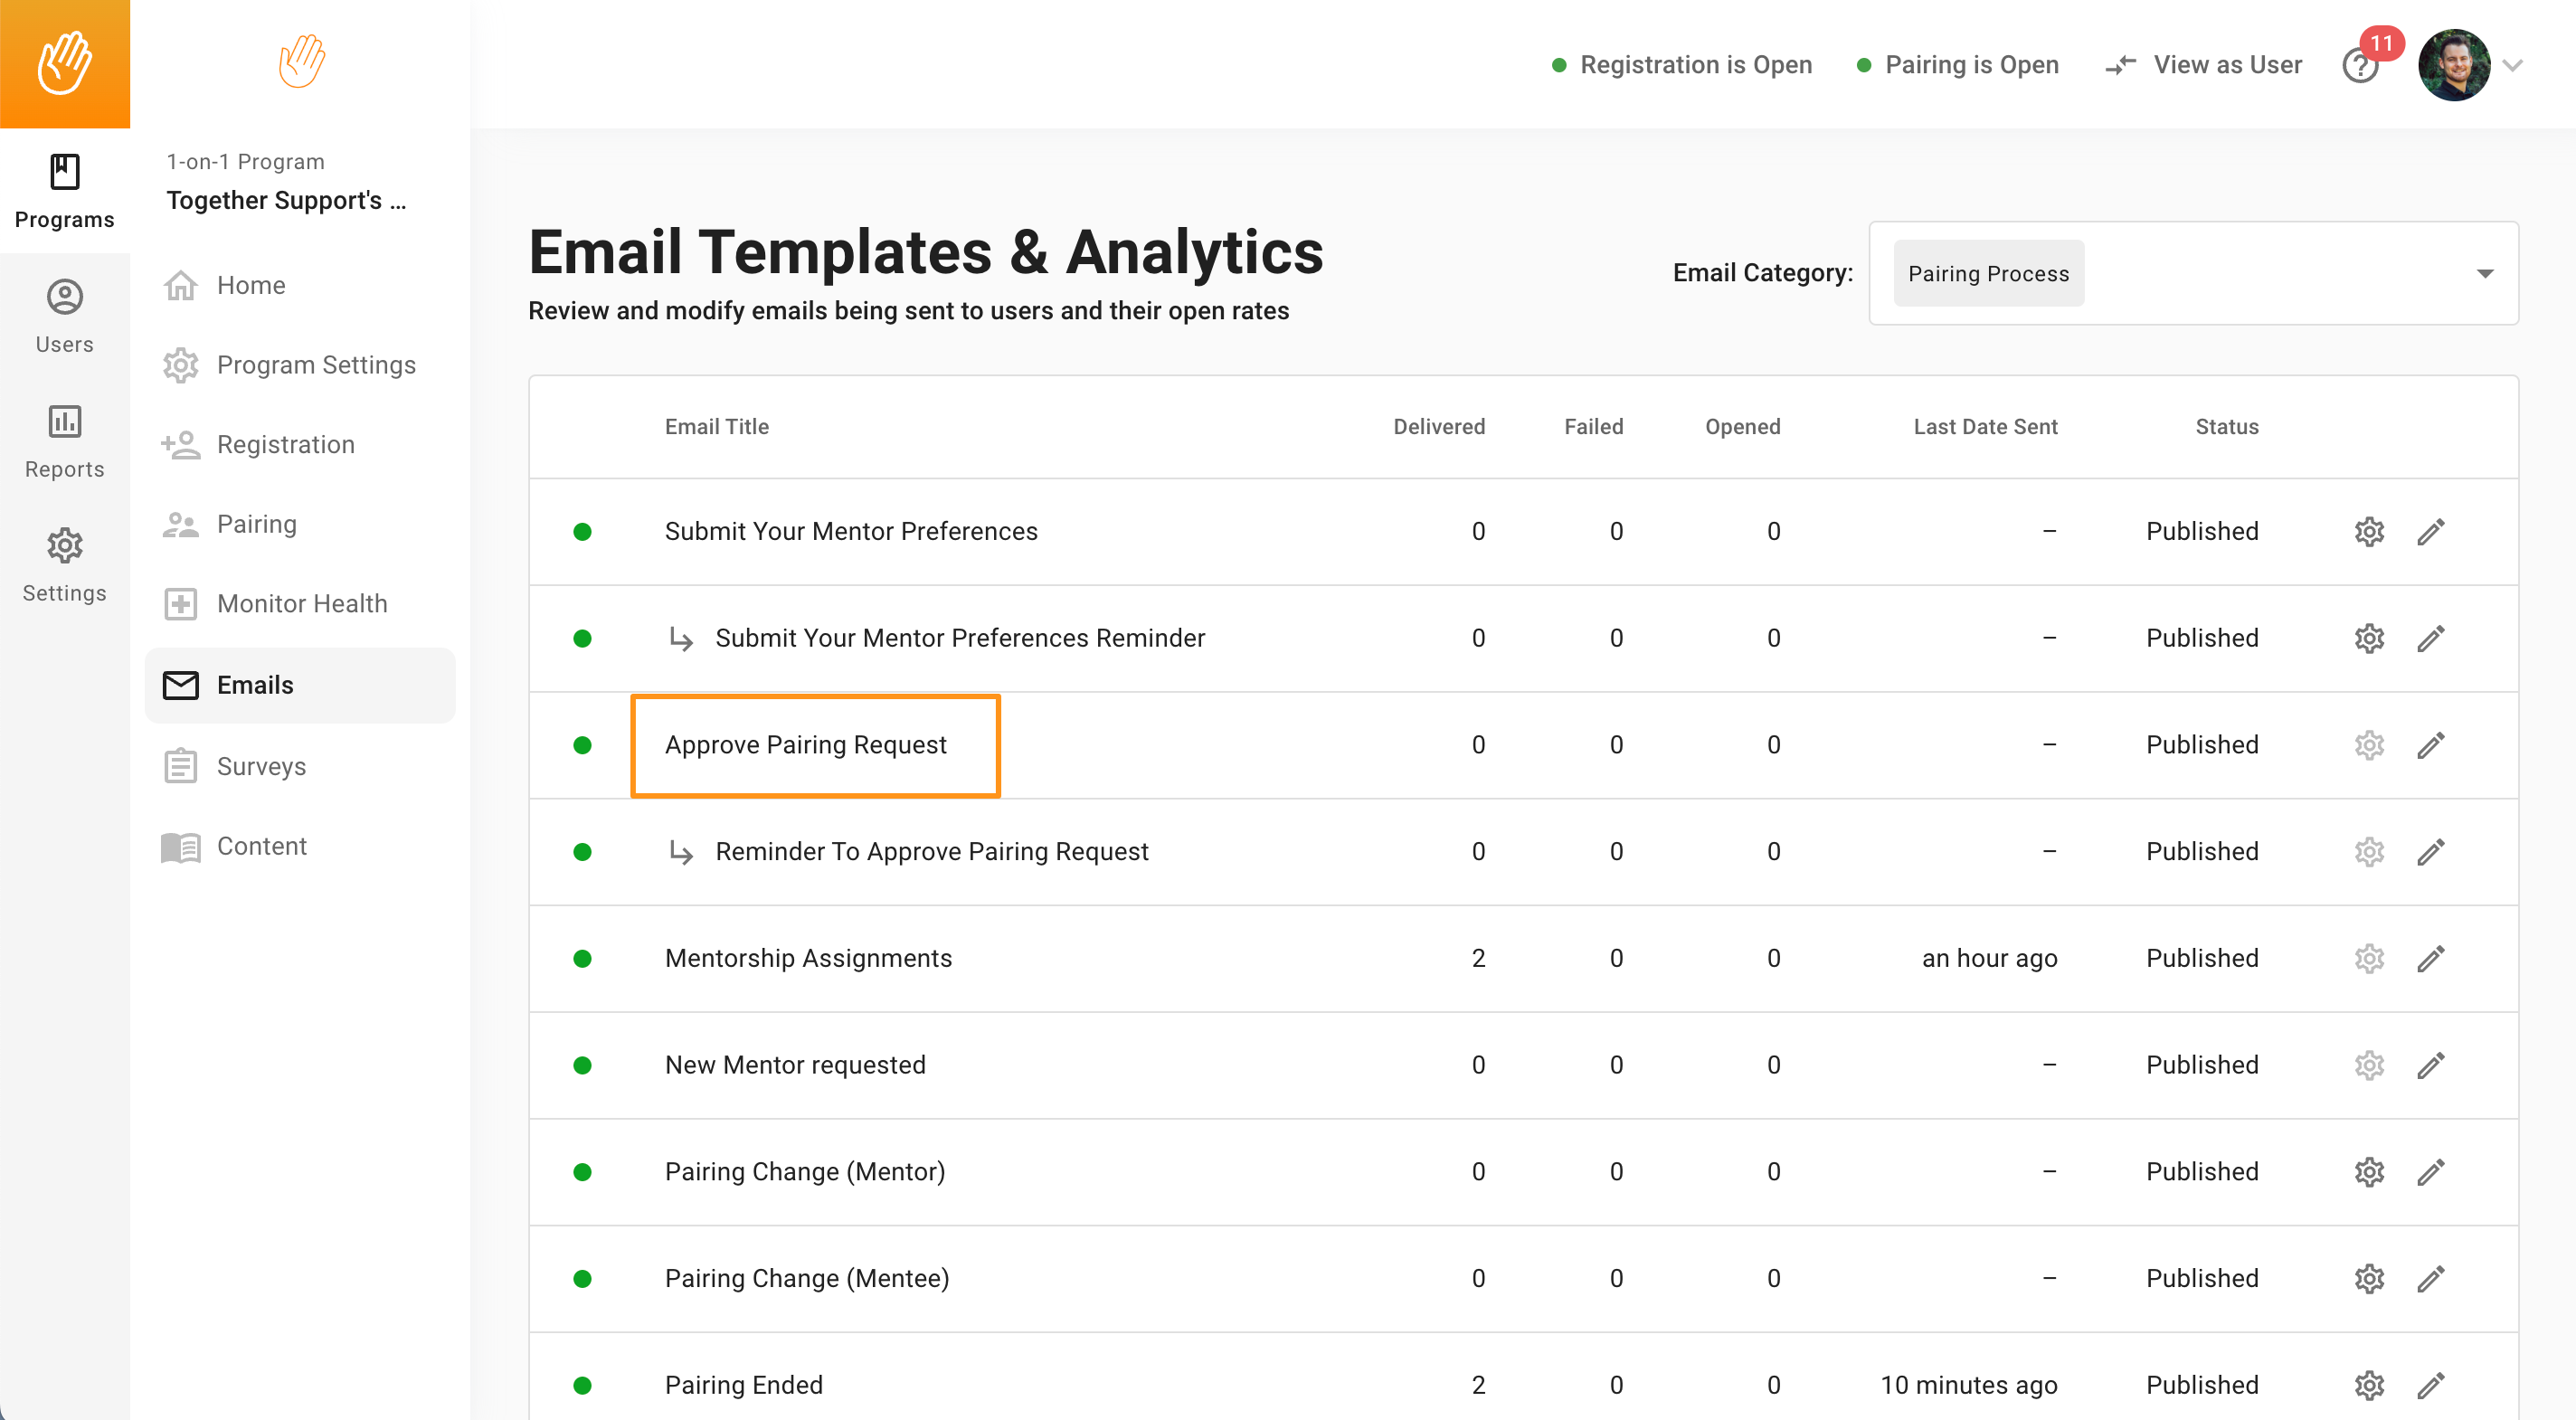Click the orange Together hand logo tile
Image resolution: width=2576 pixels, height=1420 pixels.
click(x=65, y=64)
